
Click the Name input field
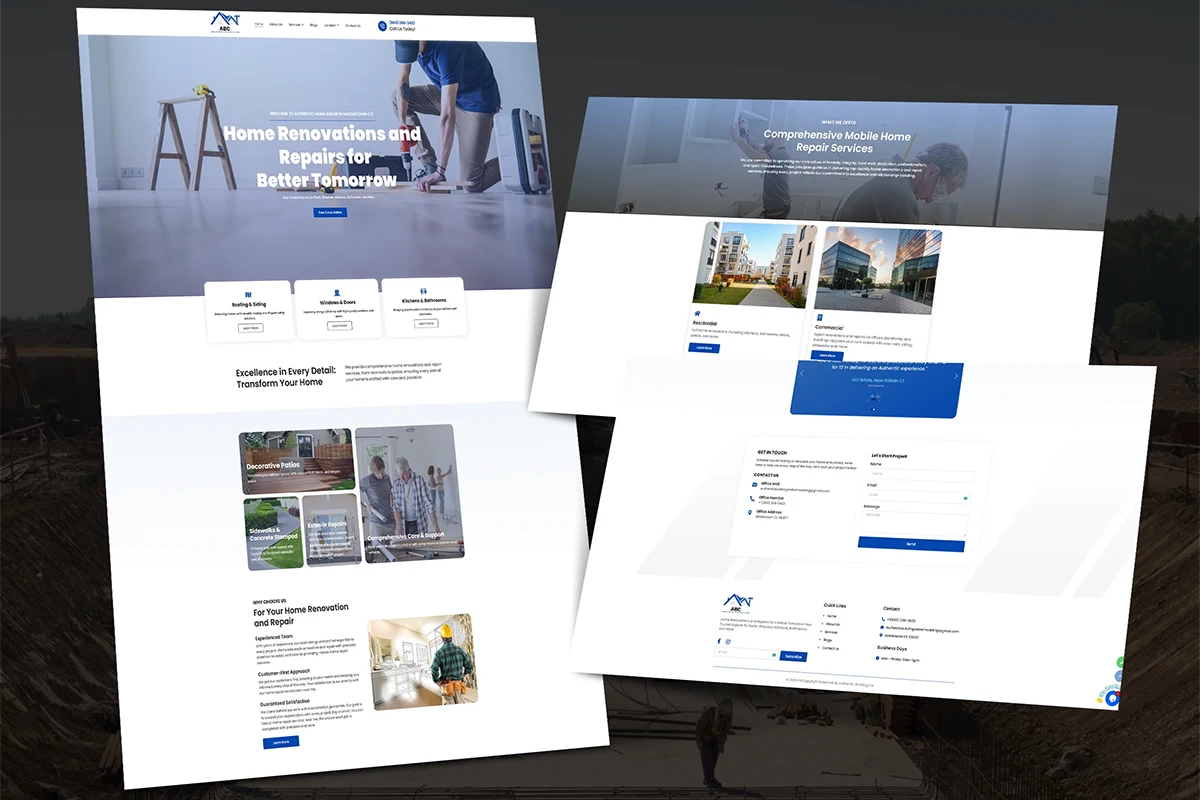(x=920, y=474)
